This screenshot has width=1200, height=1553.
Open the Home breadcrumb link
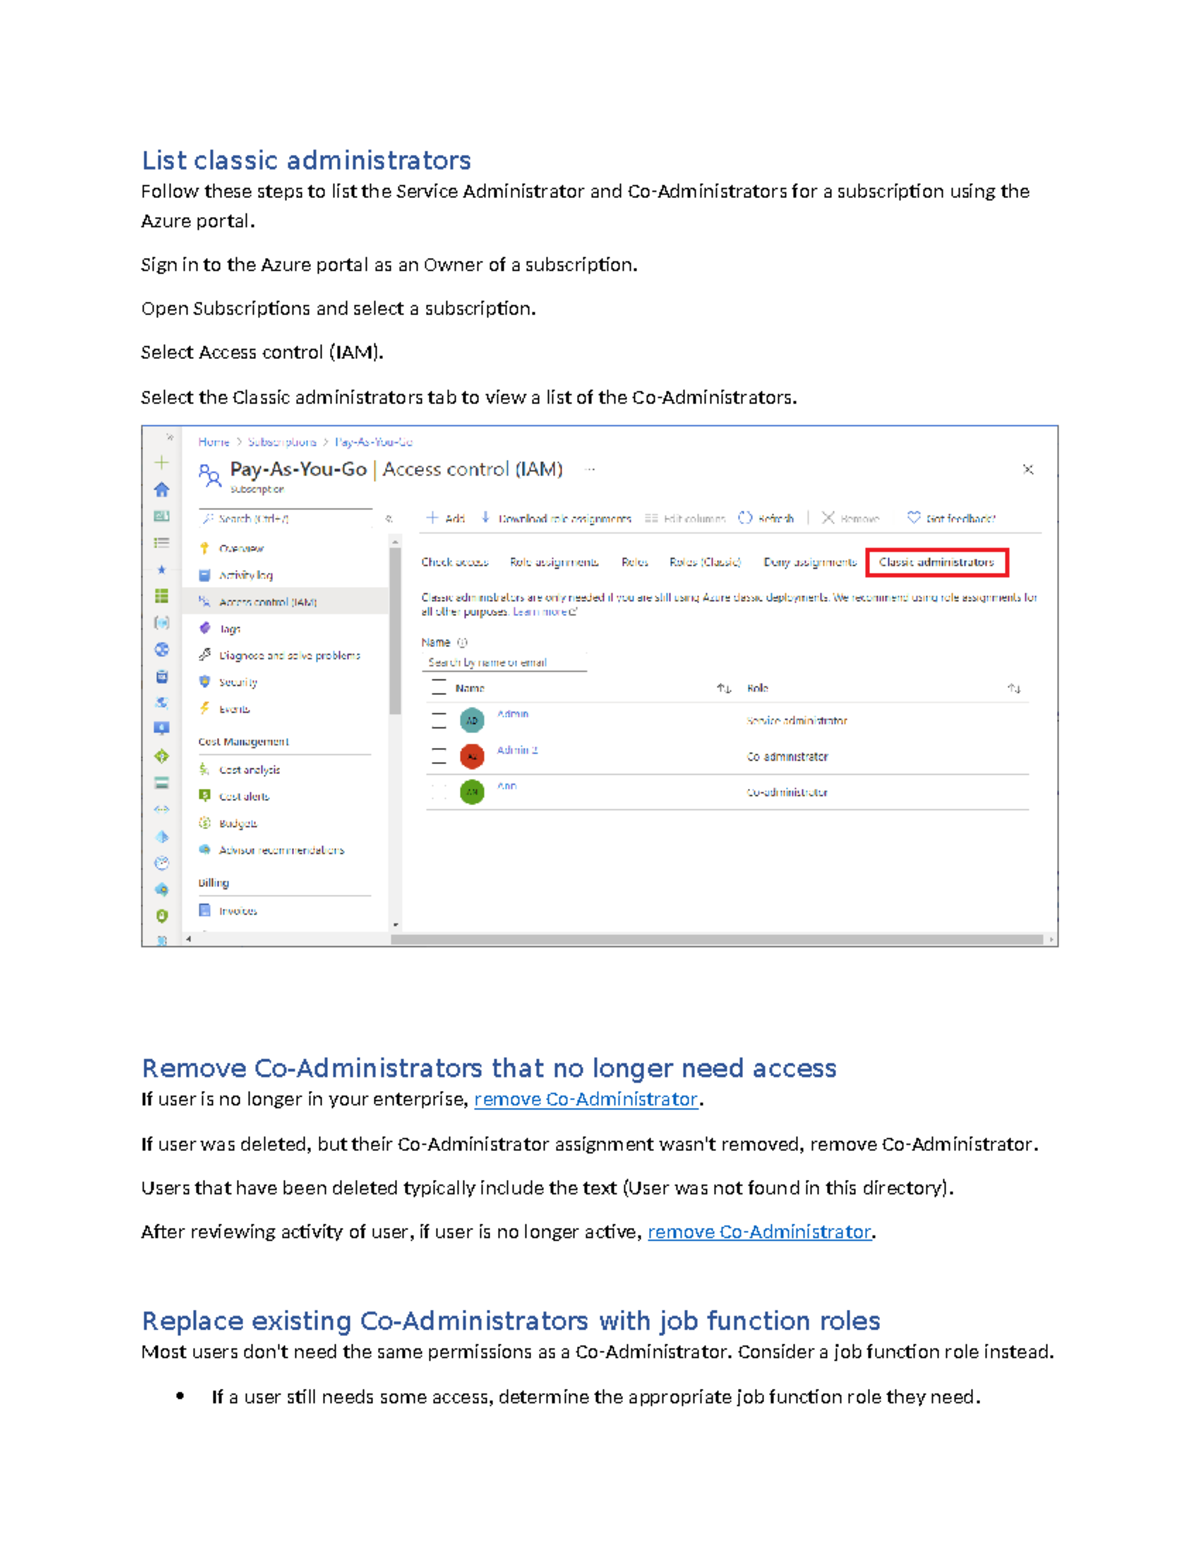[214, 442]
